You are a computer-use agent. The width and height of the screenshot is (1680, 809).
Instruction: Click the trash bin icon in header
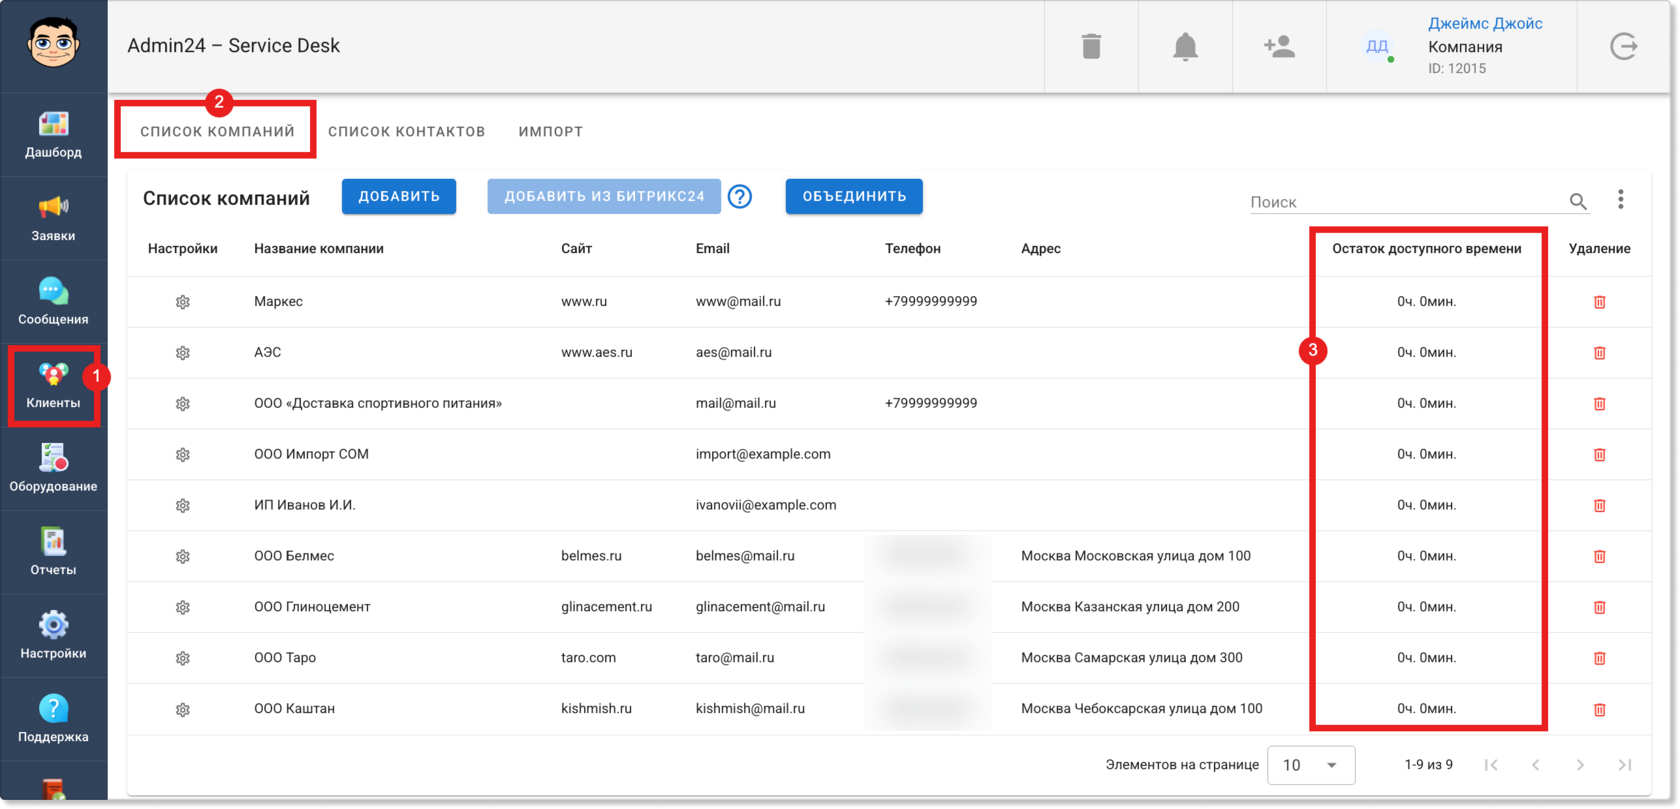pos(1091,46)
